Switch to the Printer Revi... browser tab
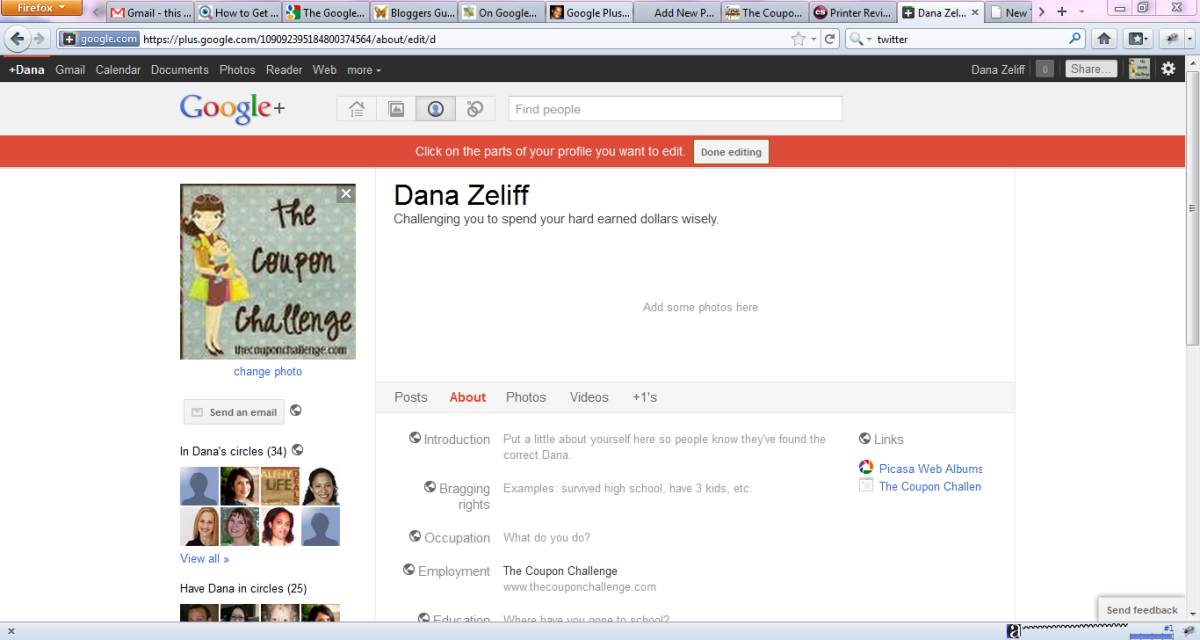The height and width of the screenshot is (640, 1200). 852,13
